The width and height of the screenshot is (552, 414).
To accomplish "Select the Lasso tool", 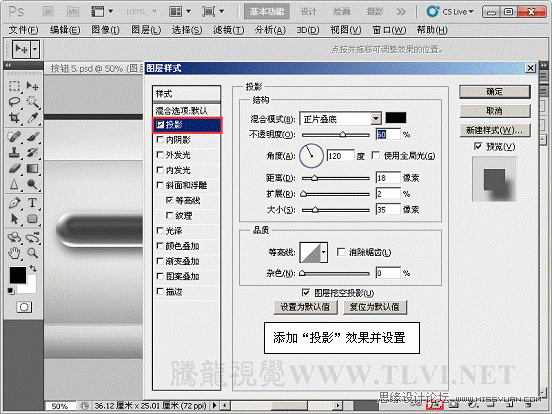I will pyautogui.click(x=14, y=102).
